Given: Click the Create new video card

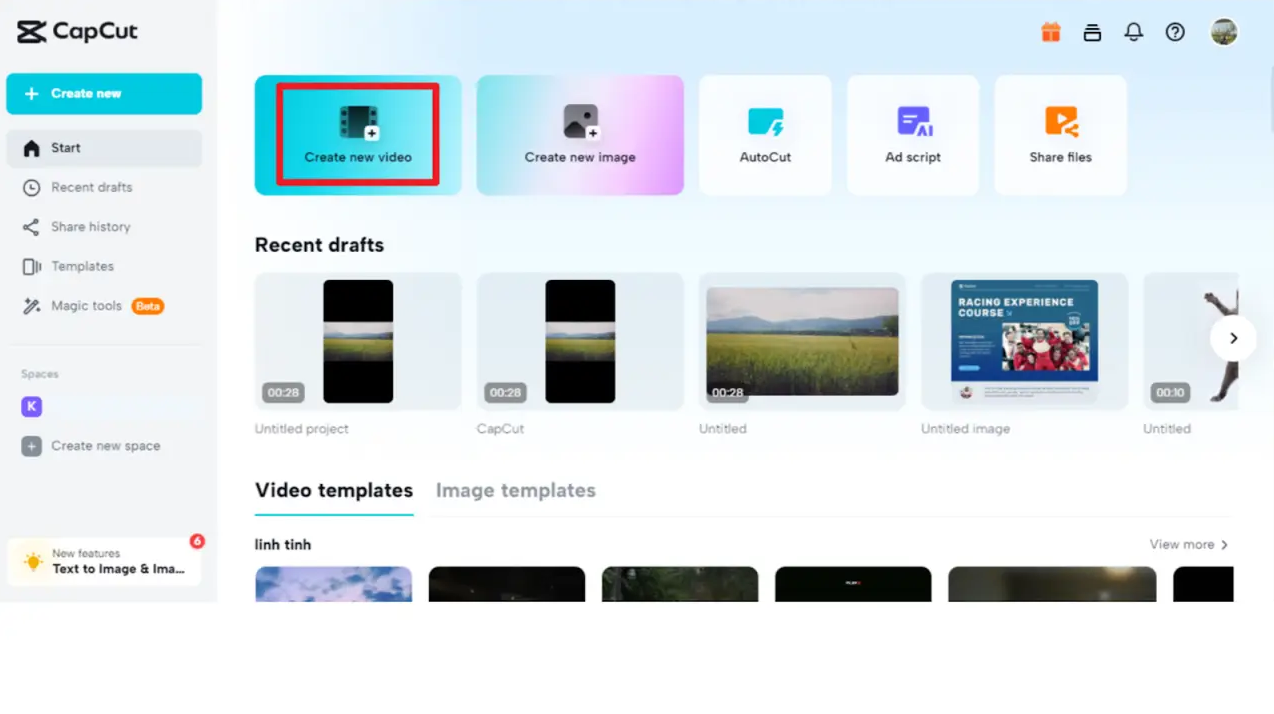Looking at the screenshot, I should point(358,135).
